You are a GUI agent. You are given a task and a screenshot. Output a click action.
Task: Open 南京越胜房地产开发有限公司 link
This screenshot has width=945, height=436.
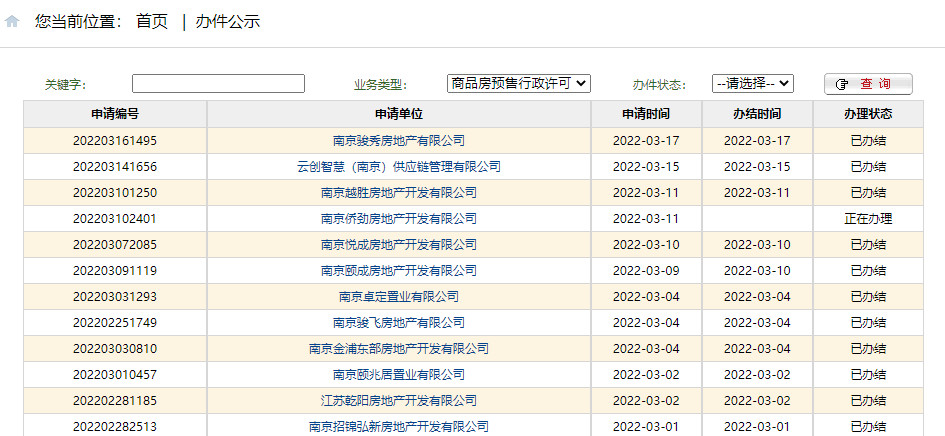click(x=399, y=193)
